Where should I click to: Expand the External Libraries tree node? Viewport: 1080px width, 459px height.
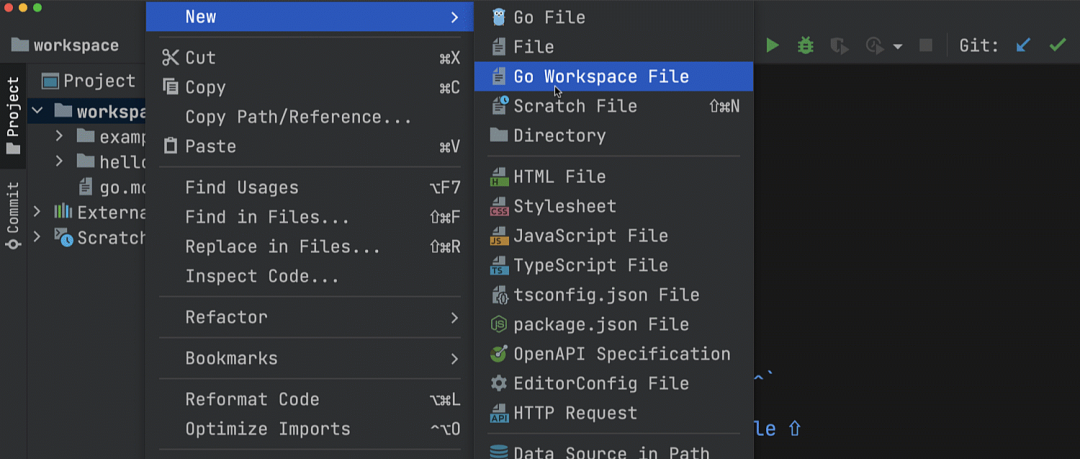(37, 211)
